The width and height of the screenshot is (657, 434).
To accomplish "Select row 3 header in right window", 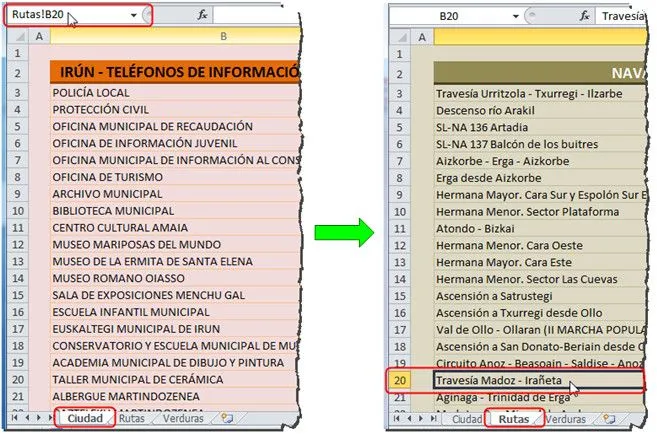I will click(x=400, y=93).
